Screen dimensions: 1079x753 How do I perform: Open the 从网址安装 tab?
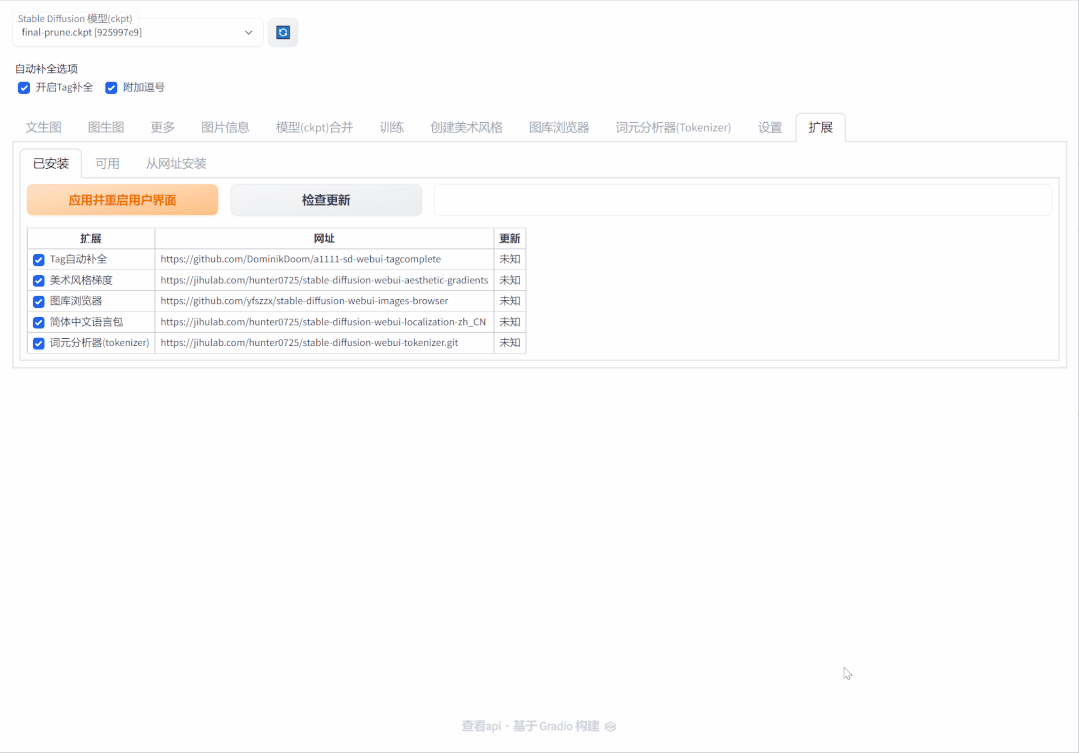(x=176, y=163)
